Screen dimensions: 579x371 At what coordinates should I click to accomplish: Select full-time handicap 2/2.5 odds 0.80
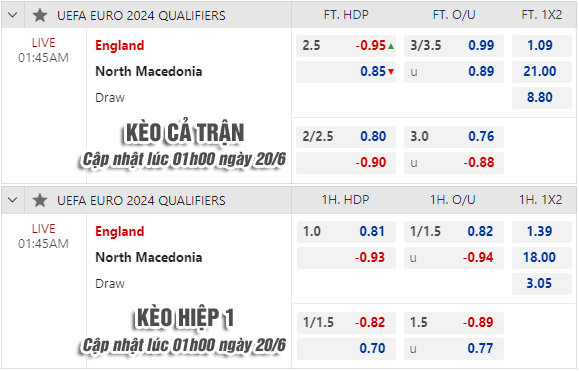(x=346, y=137)
